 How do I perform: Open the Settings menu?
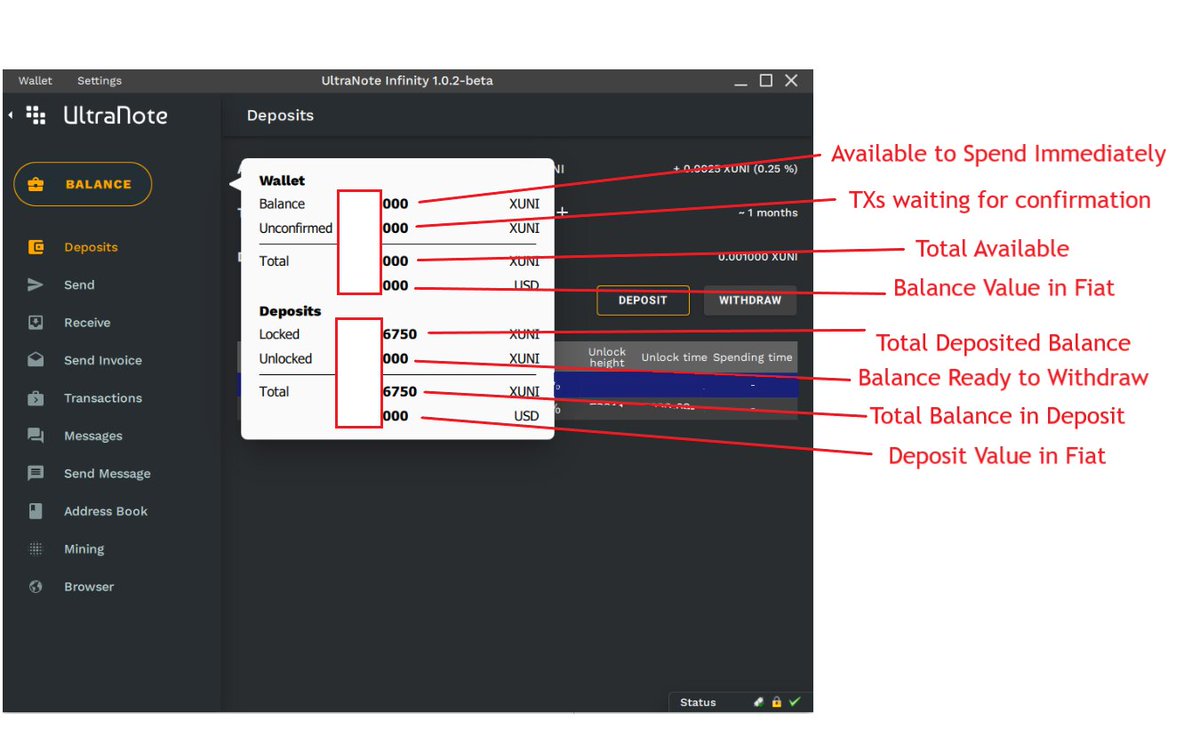point(99,81)
